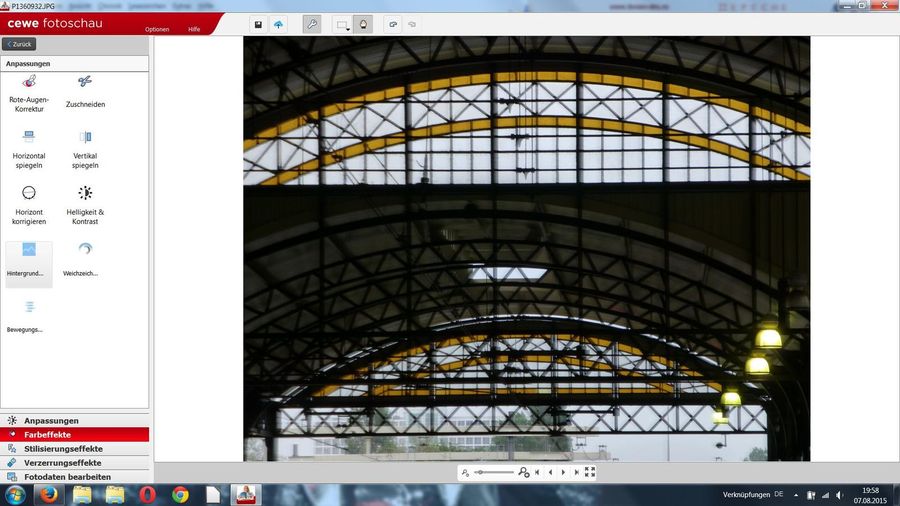Enter fullscreen view with arrows icon
900x506 pixels.
(589, 472)
